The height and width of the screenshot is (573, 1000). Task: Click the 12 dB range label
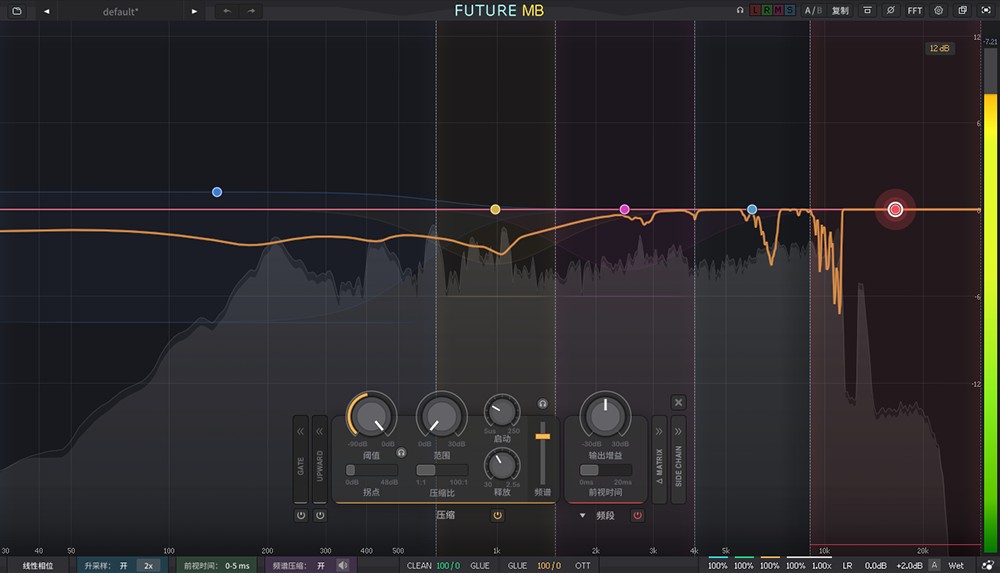939,48
